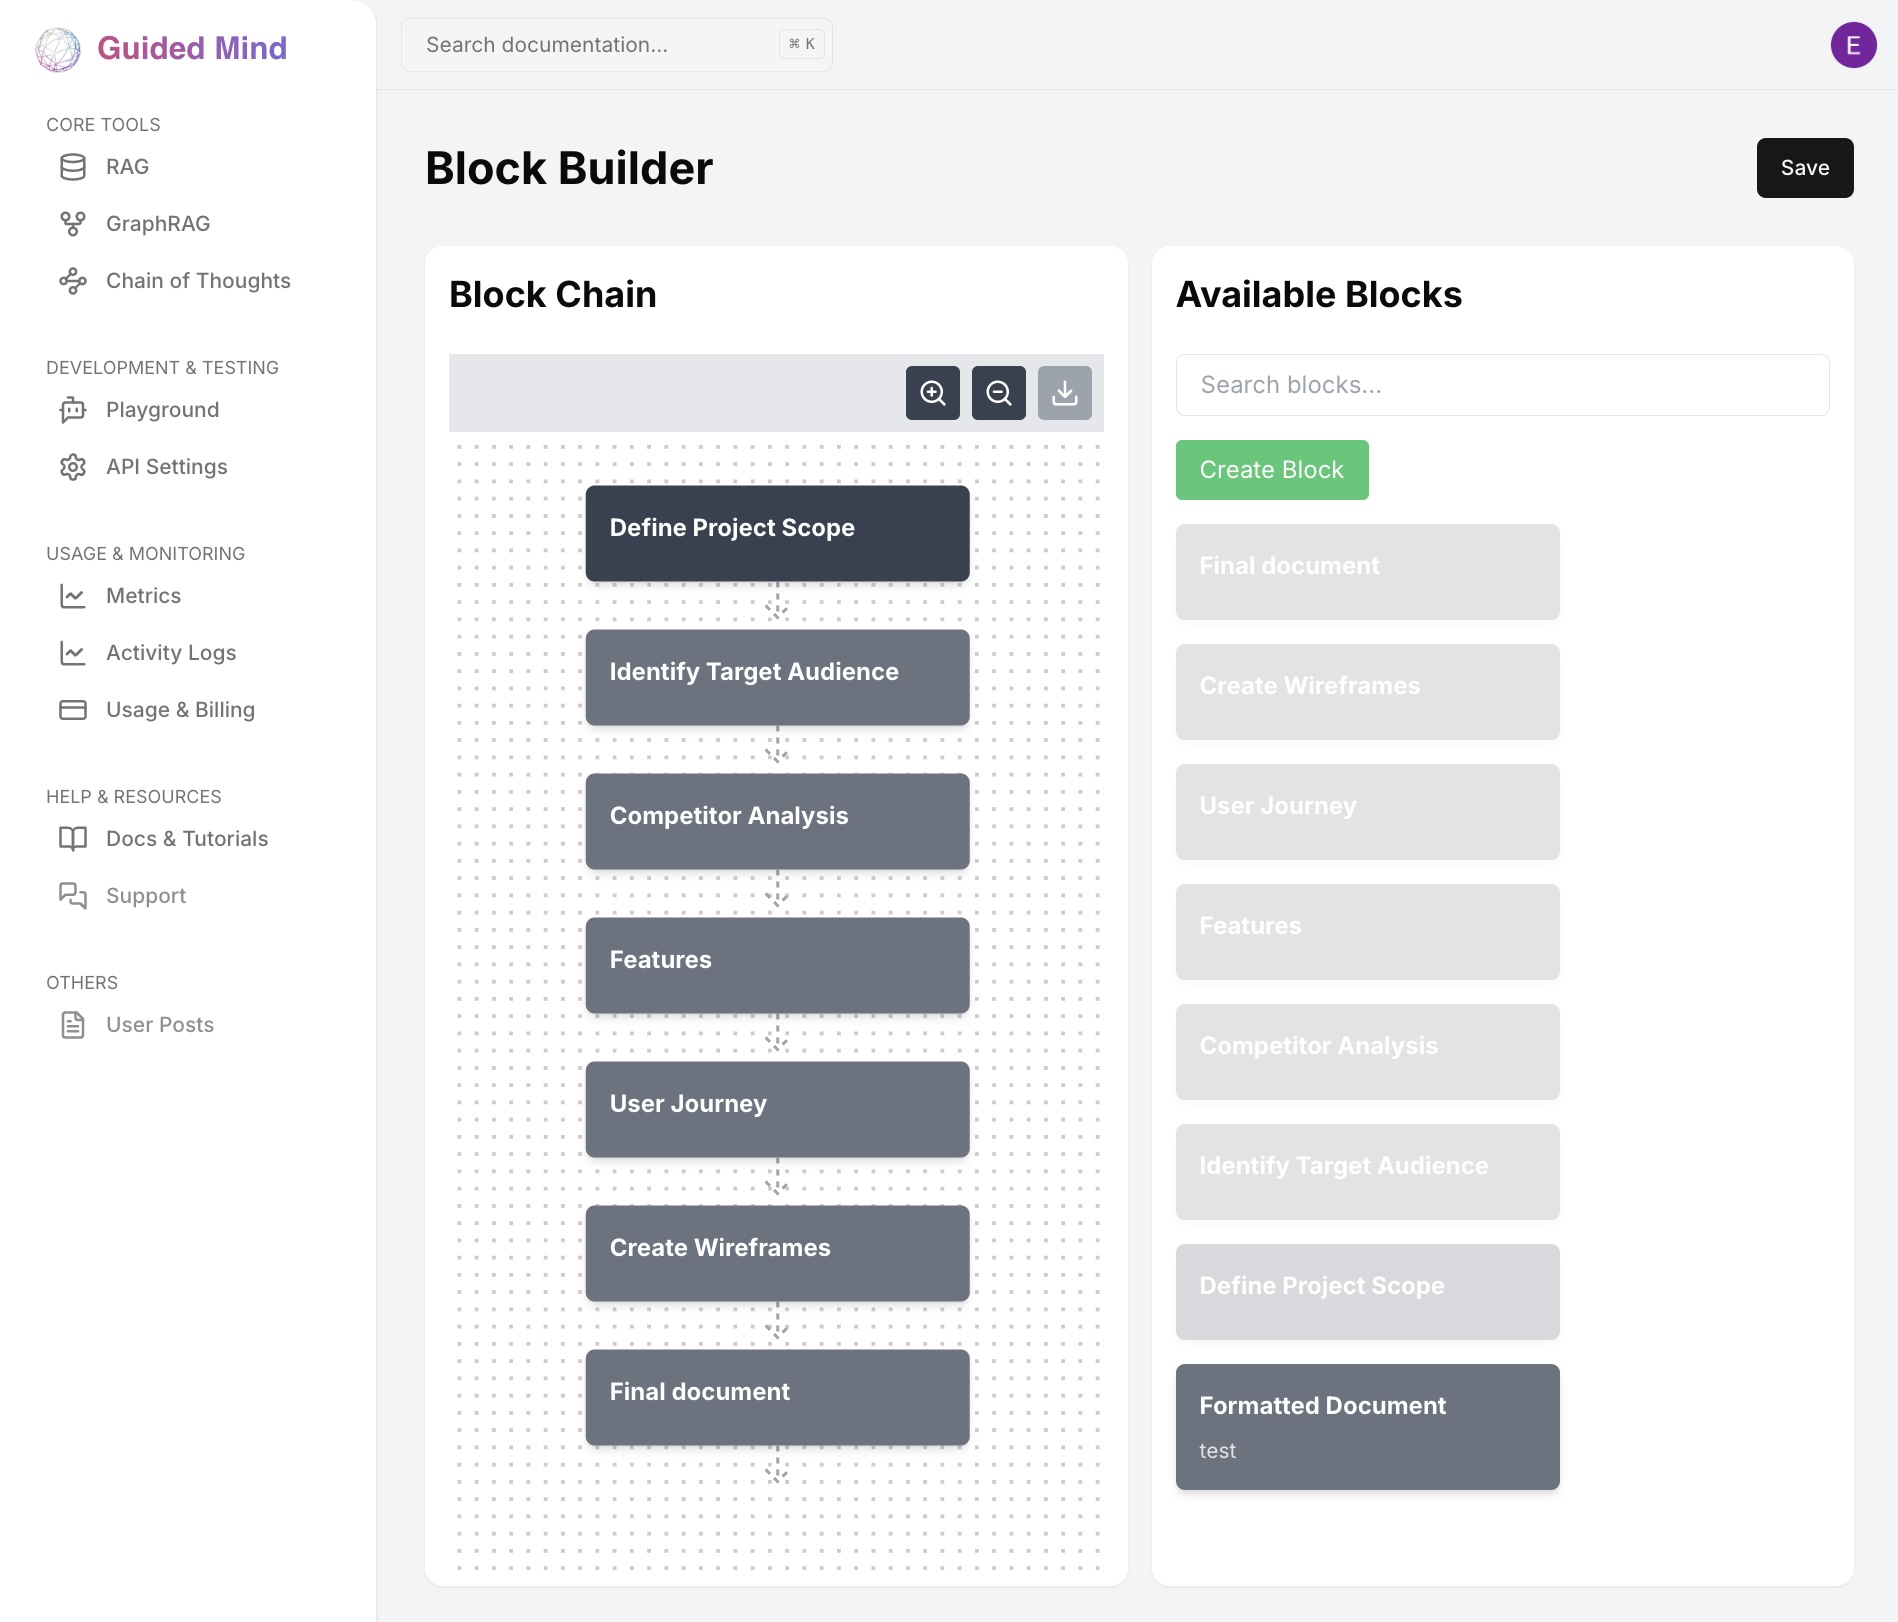
Task: Open RAG database icon in sidebar
Action: 73,167
